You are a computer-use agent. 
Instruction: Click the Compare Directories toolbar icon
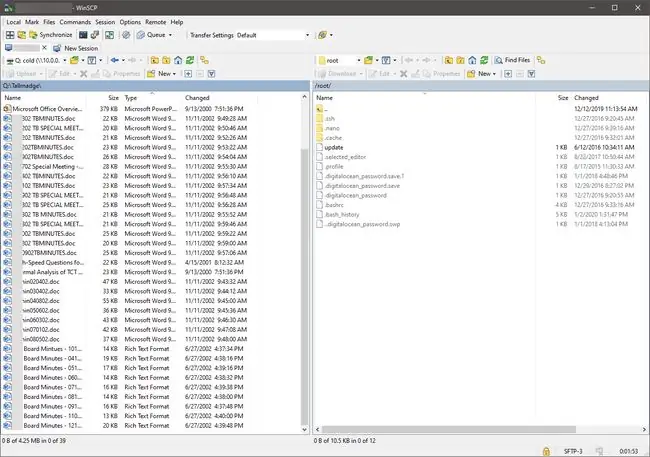(22, 35)
